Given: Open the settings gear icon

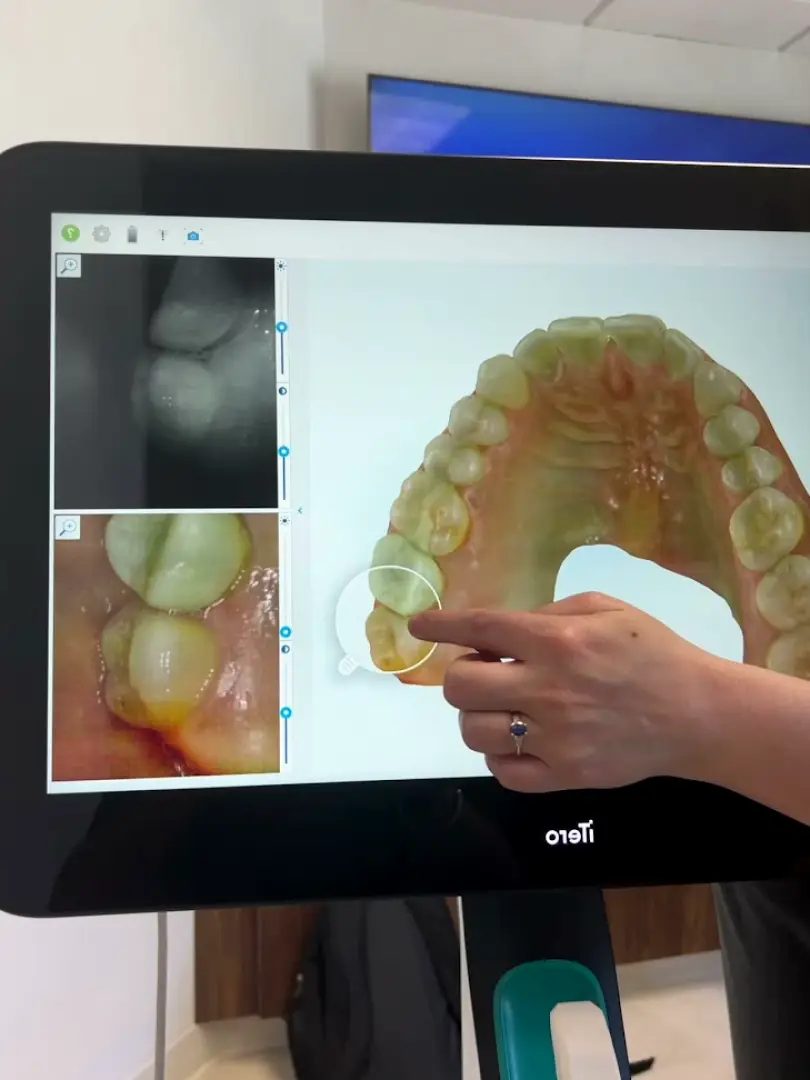Looking at the screenshot, I should (x=101, y=234).
